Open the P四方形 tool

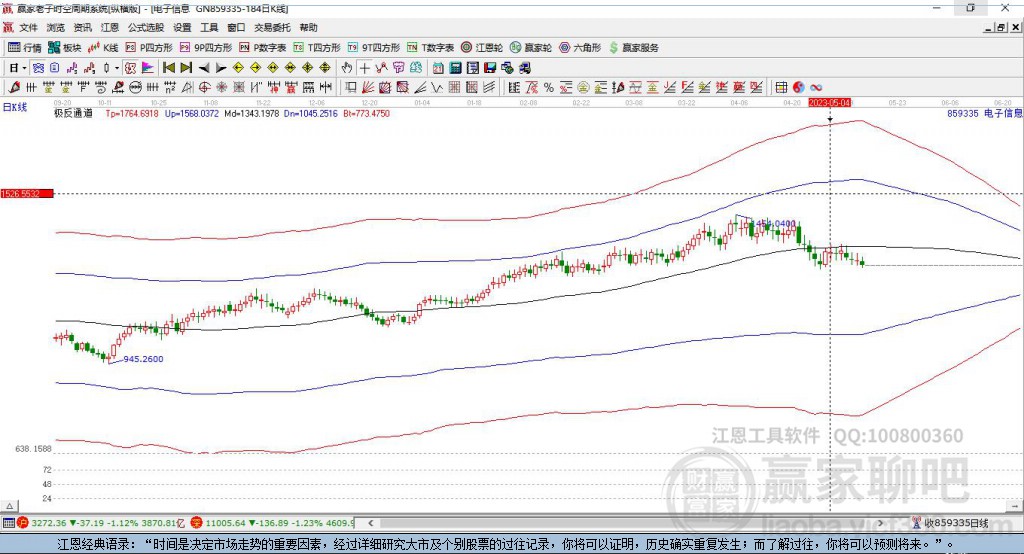(x=149, y=48)
